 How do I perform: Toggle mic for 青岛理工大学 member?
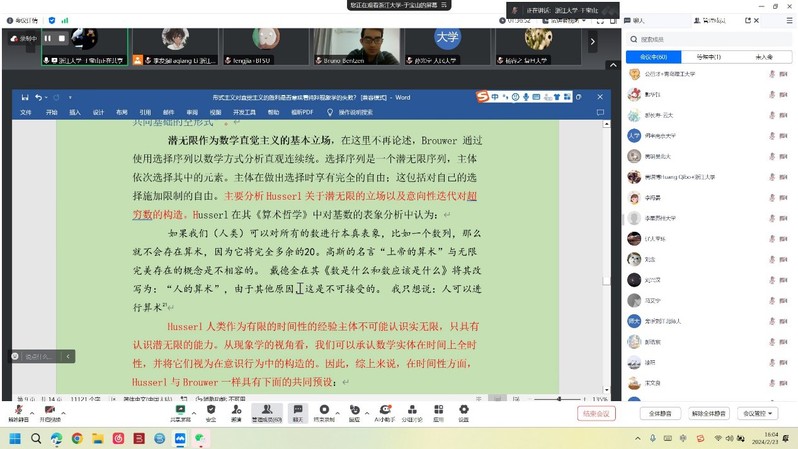[x=772, y=74]
